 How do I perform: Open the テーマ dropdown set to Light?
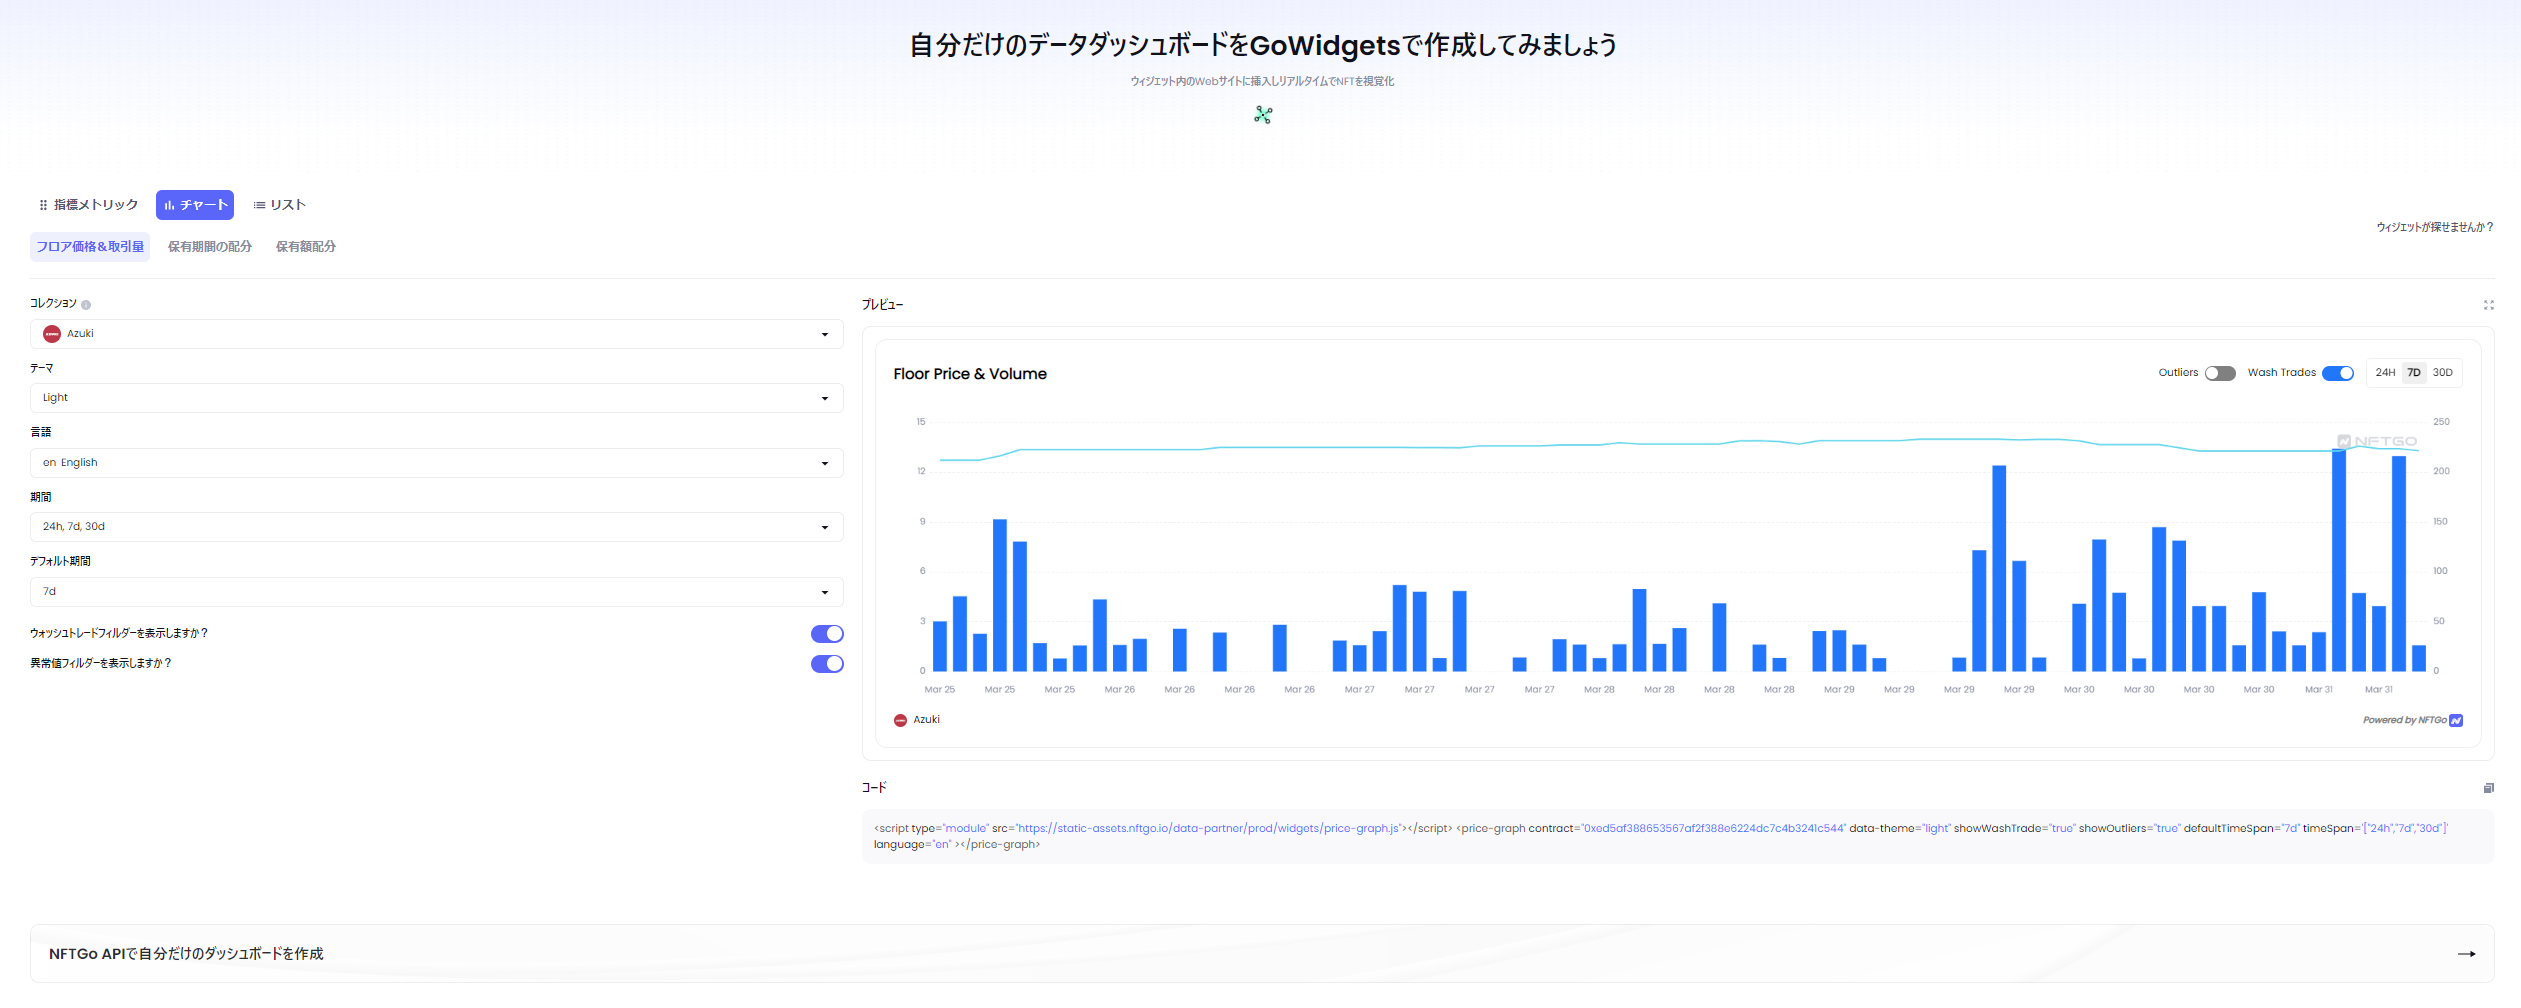(x=437, y=398)
